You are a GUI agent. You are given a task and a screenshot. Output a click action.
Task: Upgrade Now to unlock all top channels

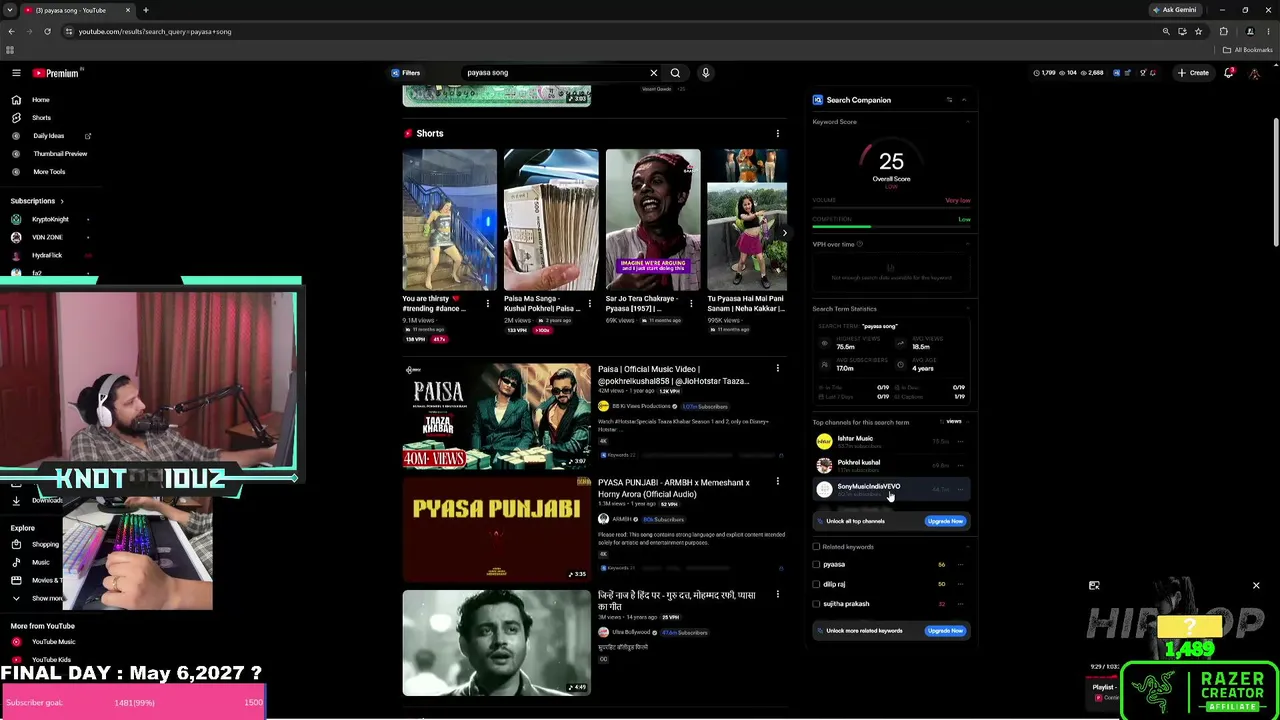pos(945,521)
